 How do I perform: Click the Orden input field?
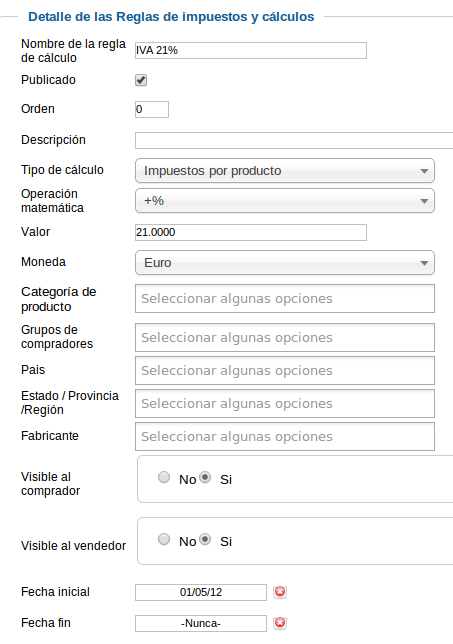click(152, 109)
